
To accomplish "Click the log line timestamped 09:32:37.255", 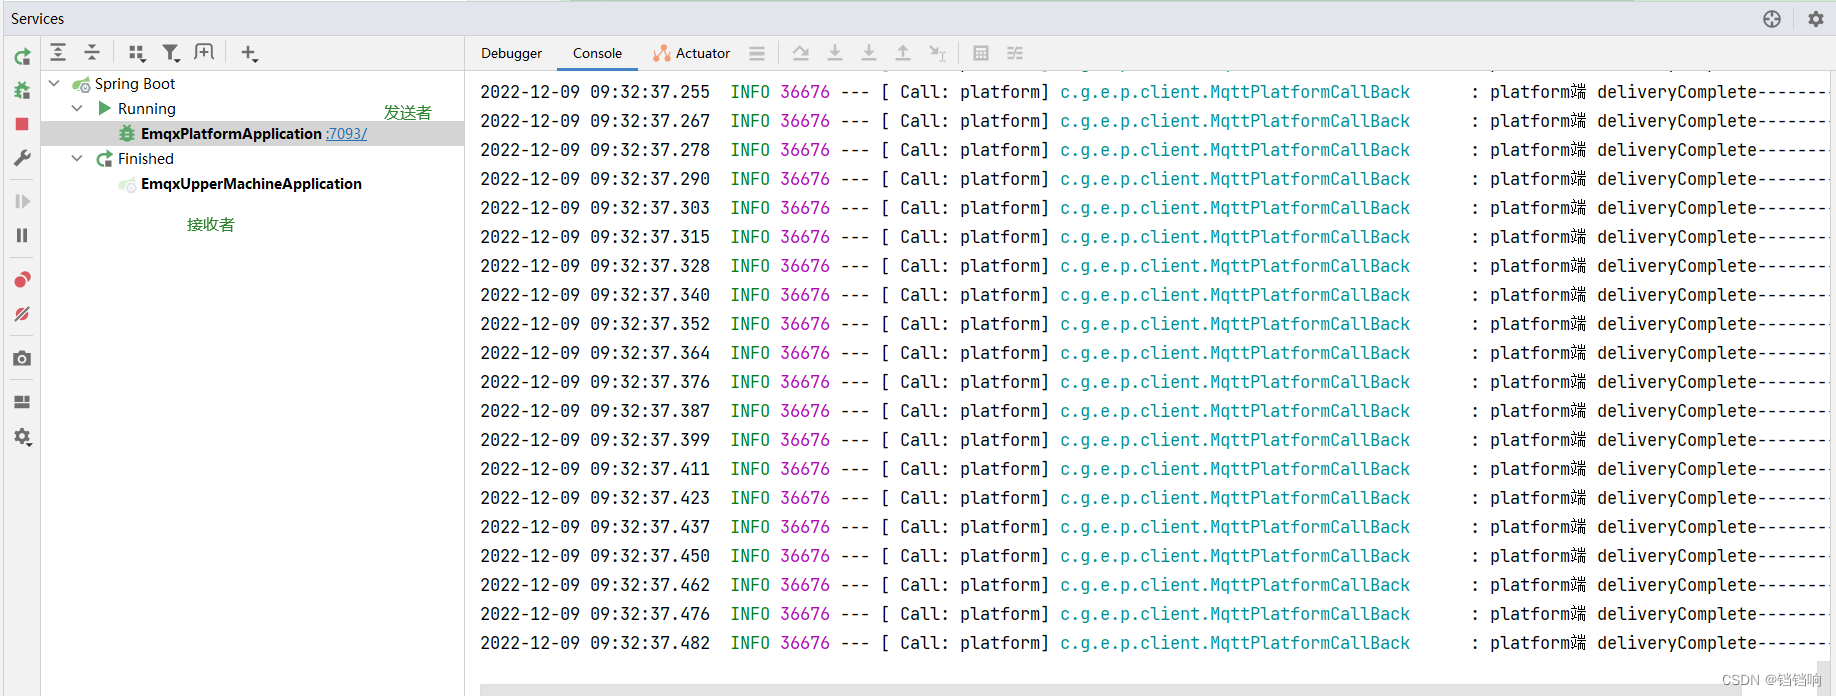I will click(1153, 92).
